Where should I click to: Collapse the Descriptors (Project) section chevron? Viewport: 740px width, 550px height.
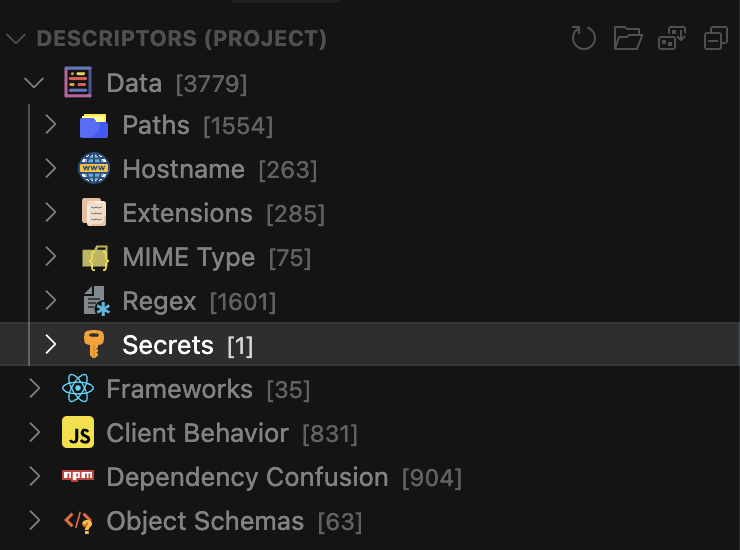(x=16, y=38)
